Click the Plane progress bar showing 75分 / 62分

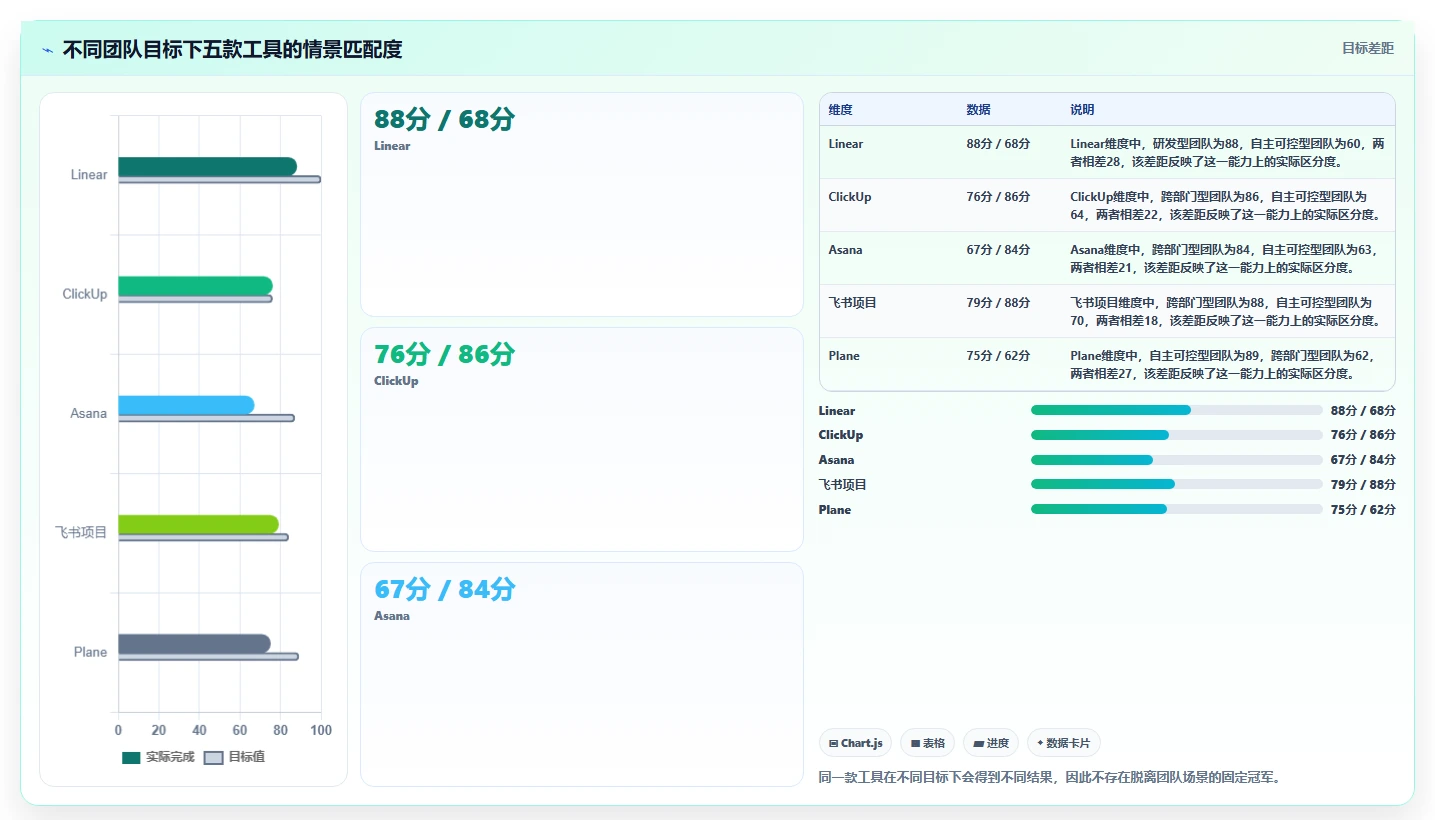1177,509
